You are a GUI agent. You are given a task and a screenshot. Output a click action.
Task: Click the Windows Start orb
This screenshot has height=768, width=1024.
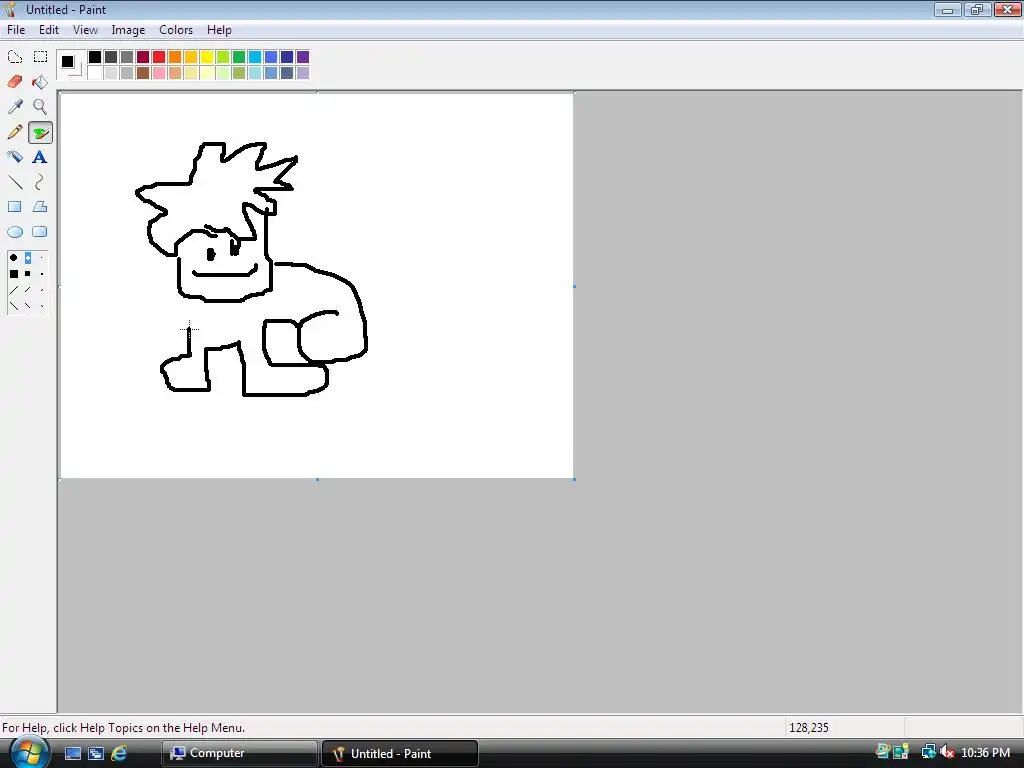(x=28, y=752)
